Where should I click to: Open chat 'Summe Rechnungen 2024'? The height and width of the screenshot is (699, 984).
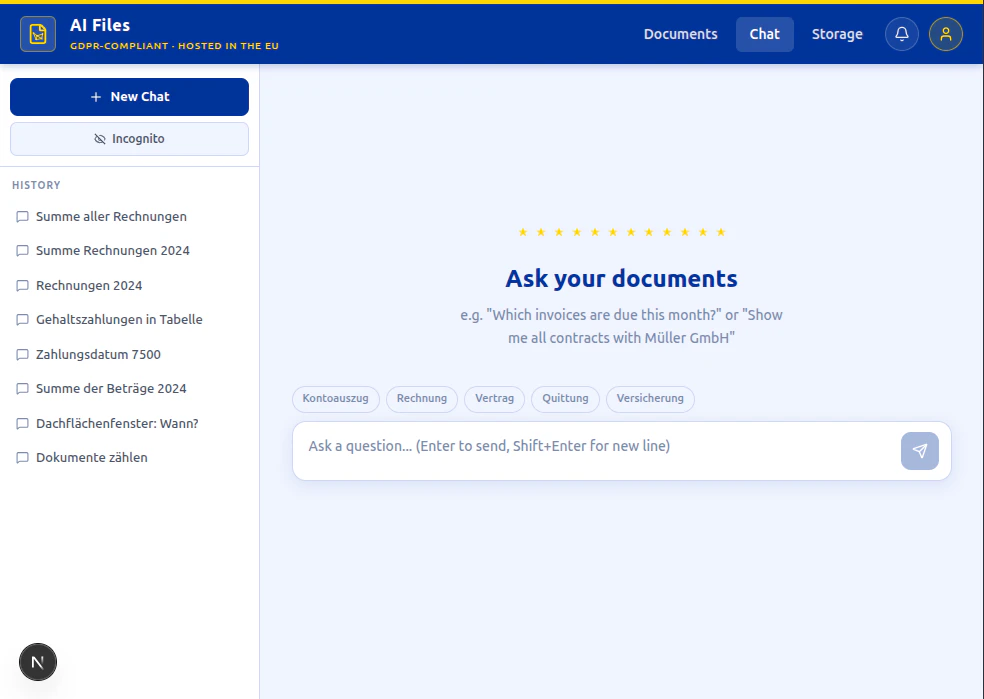(129, 250)
